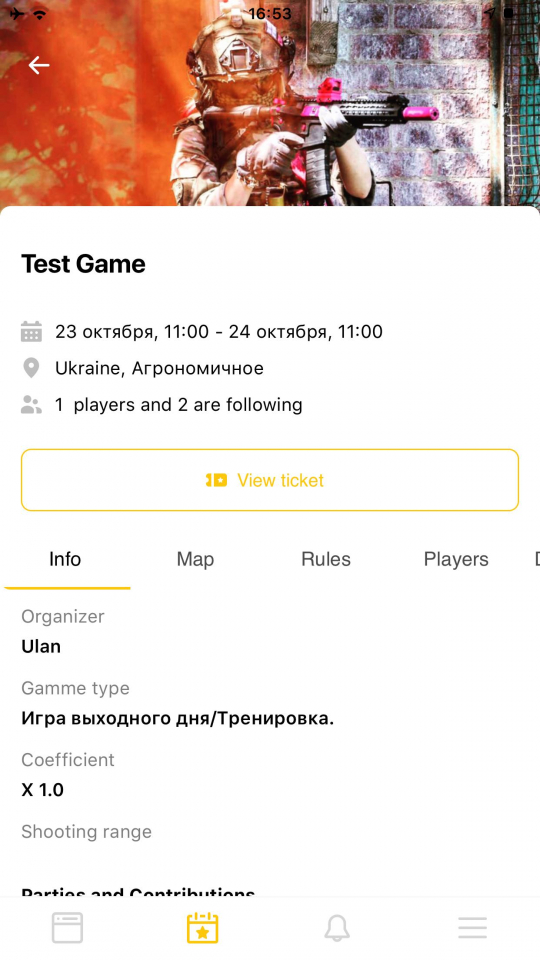Screen dimensions: 540x960
Task: Tap the partially hidden tab after Players
Action: point(536,559)
